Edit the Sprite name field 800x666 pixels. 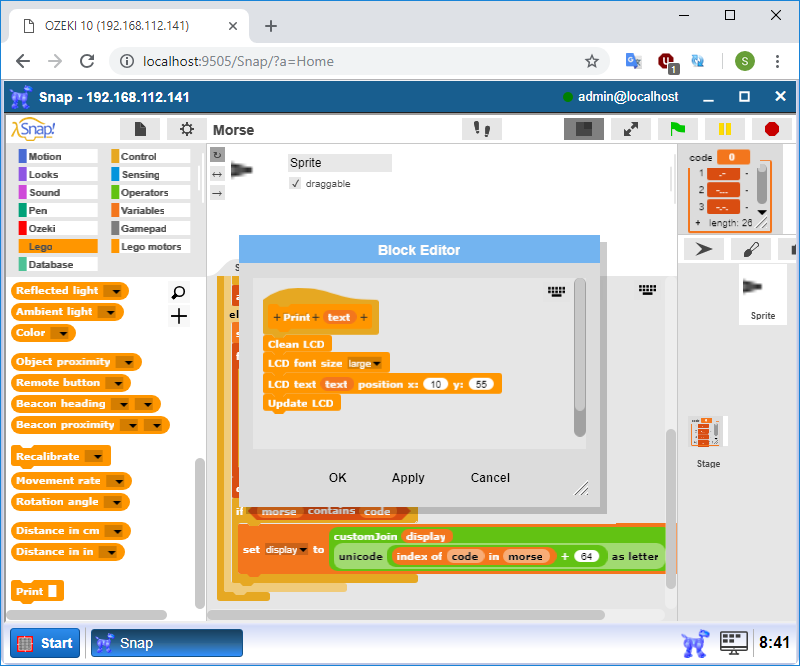pos(340,163)
